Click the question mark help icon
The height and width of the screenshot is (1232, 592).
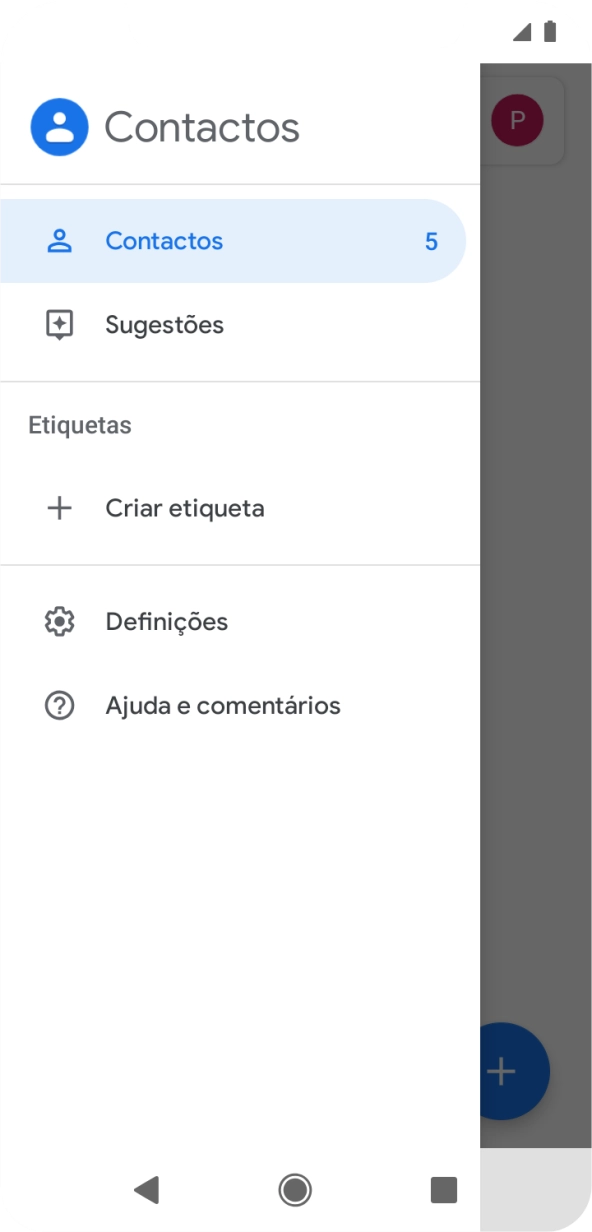60,705
